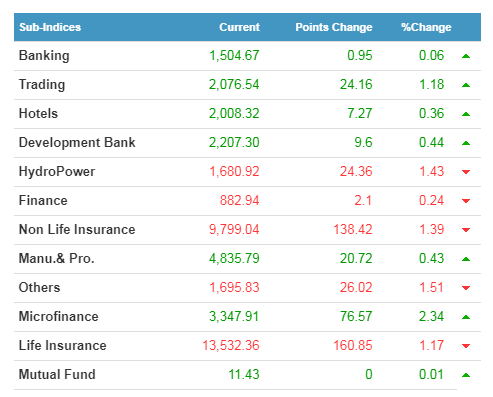Click the red down arrow for Others
Screen dimensions: 493x397
(x=466, y=288)
